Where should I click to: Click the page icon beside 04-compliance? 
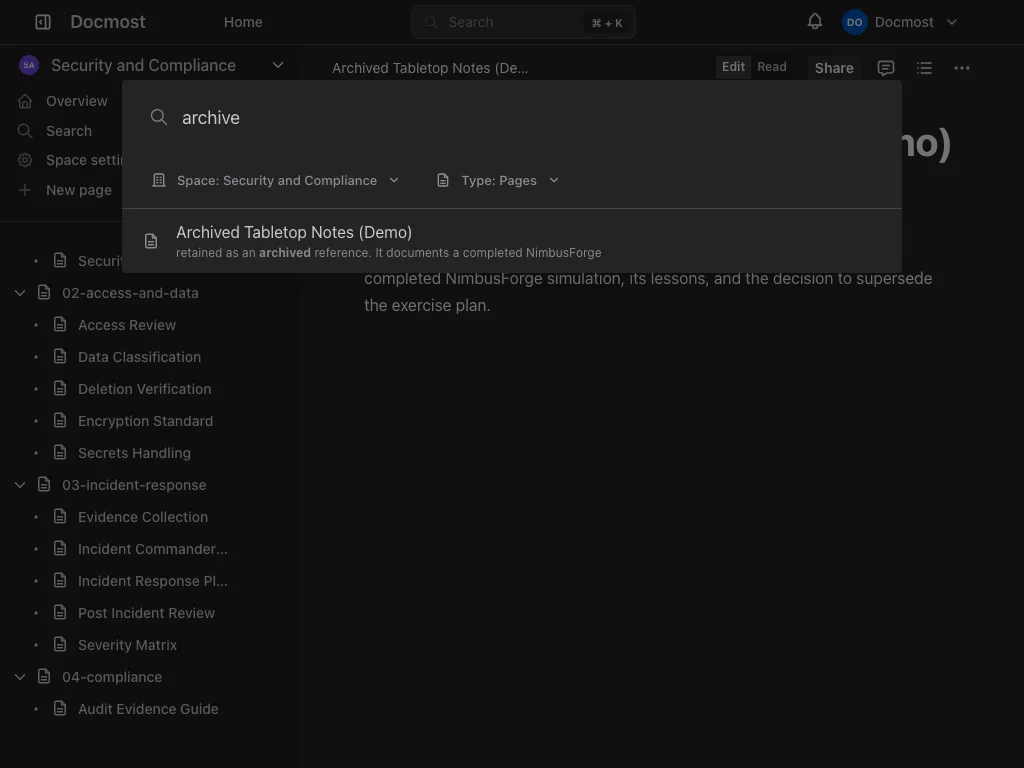pos(44,677)
